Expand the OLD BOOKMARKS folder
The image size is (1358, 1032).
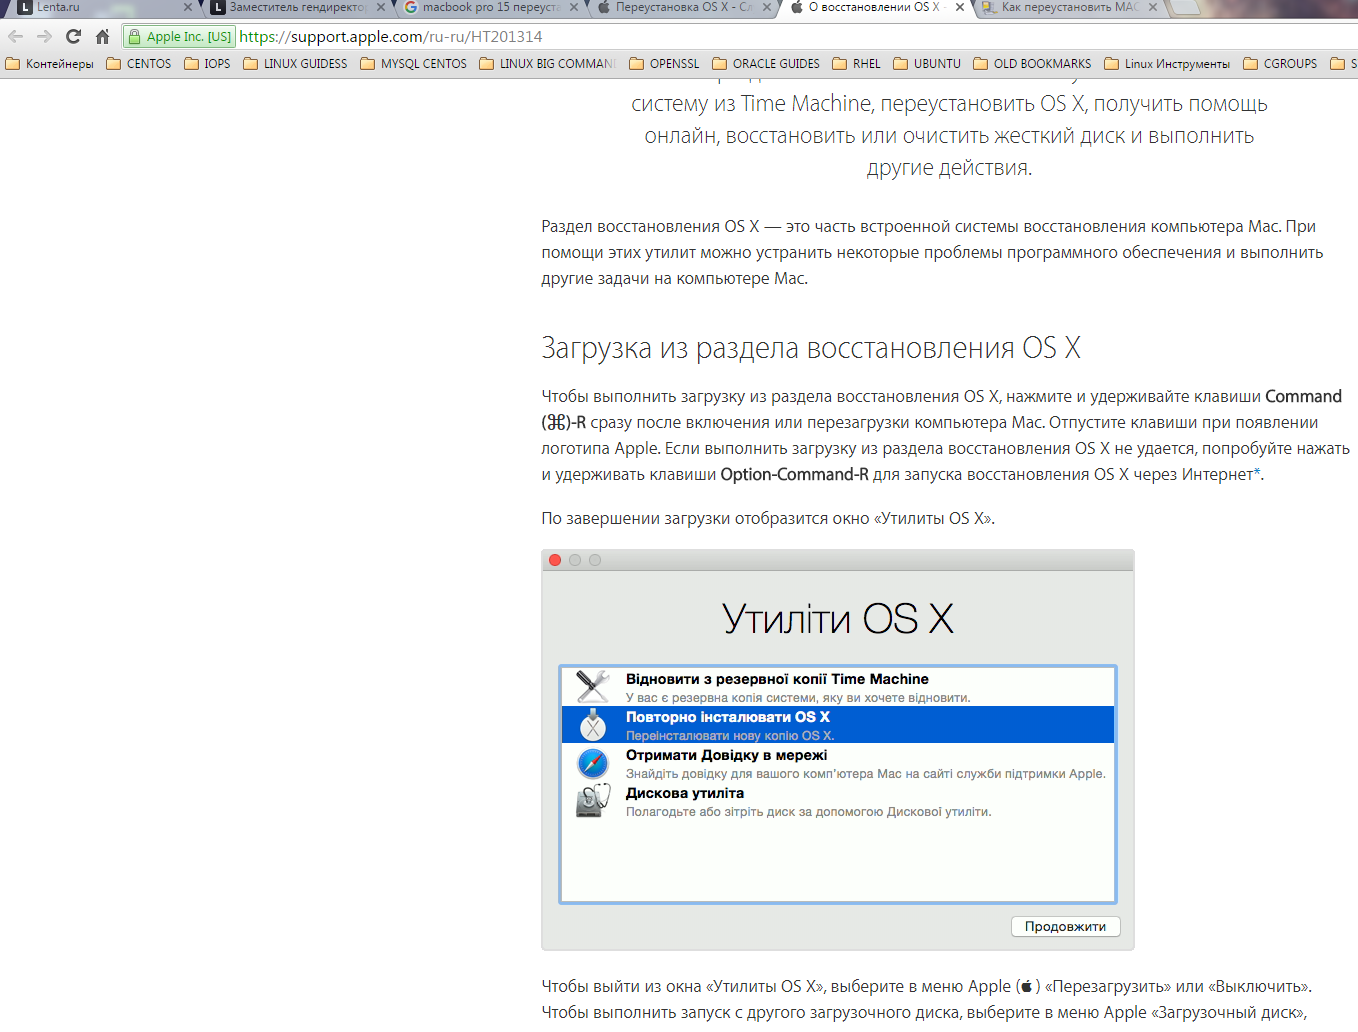(1032, 64)
